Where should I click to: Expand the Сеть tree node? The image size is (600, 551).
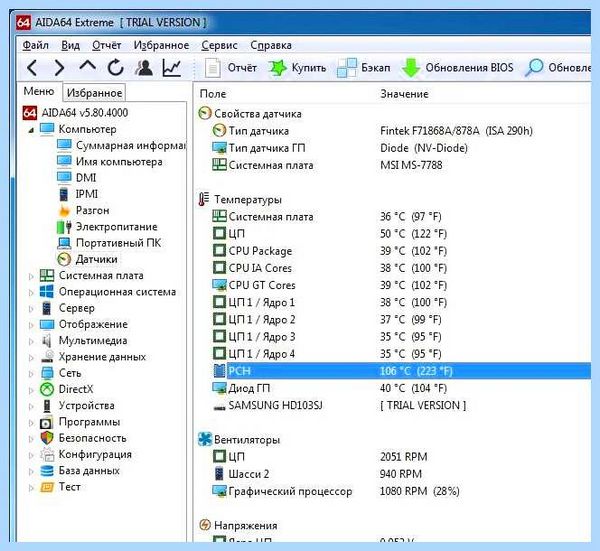pyautogui.click(x=31, y=374)
